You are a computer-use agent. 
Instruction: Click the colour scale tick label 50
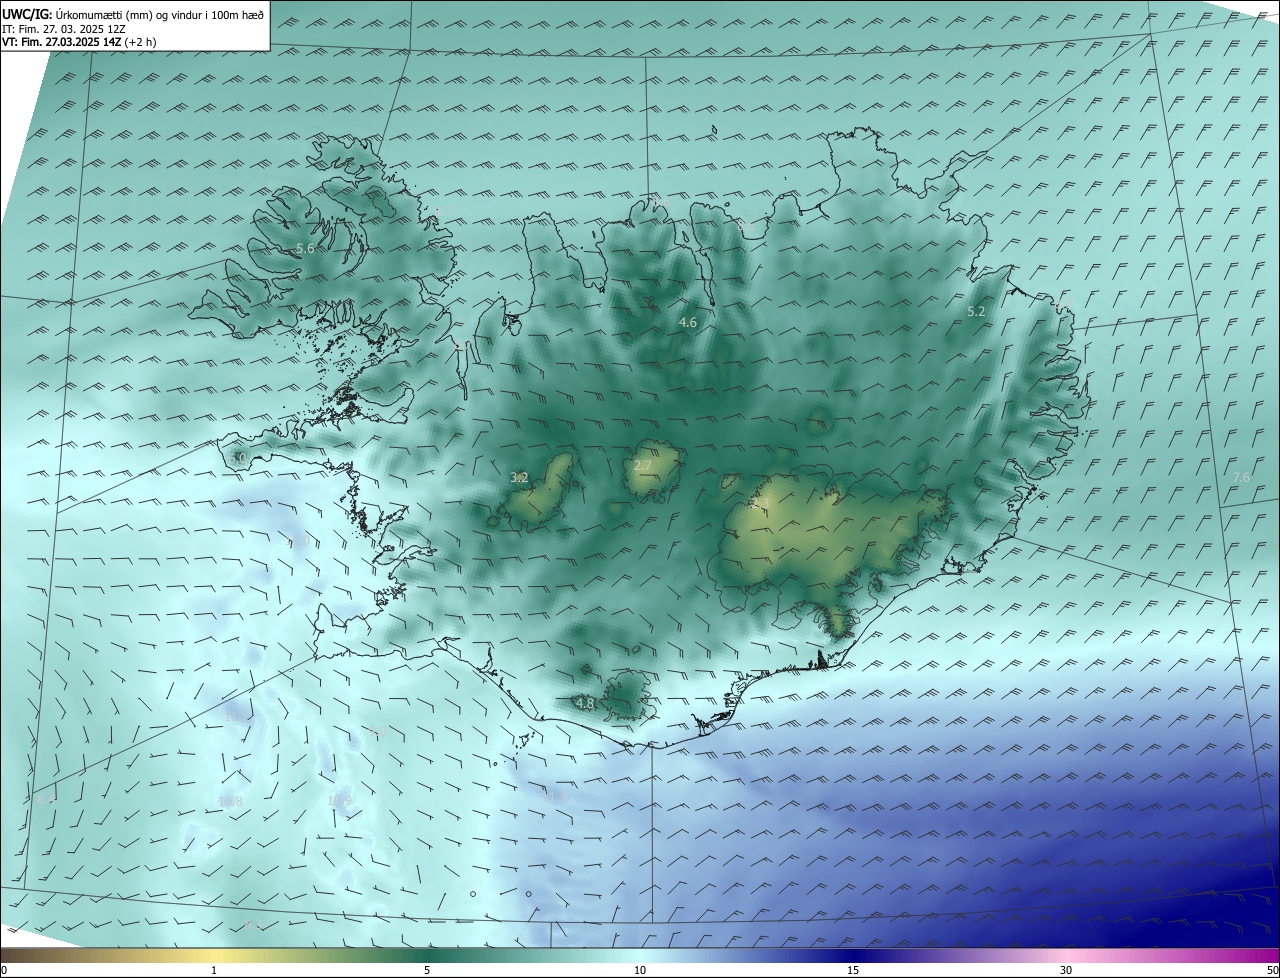[x=1272, y=970]
